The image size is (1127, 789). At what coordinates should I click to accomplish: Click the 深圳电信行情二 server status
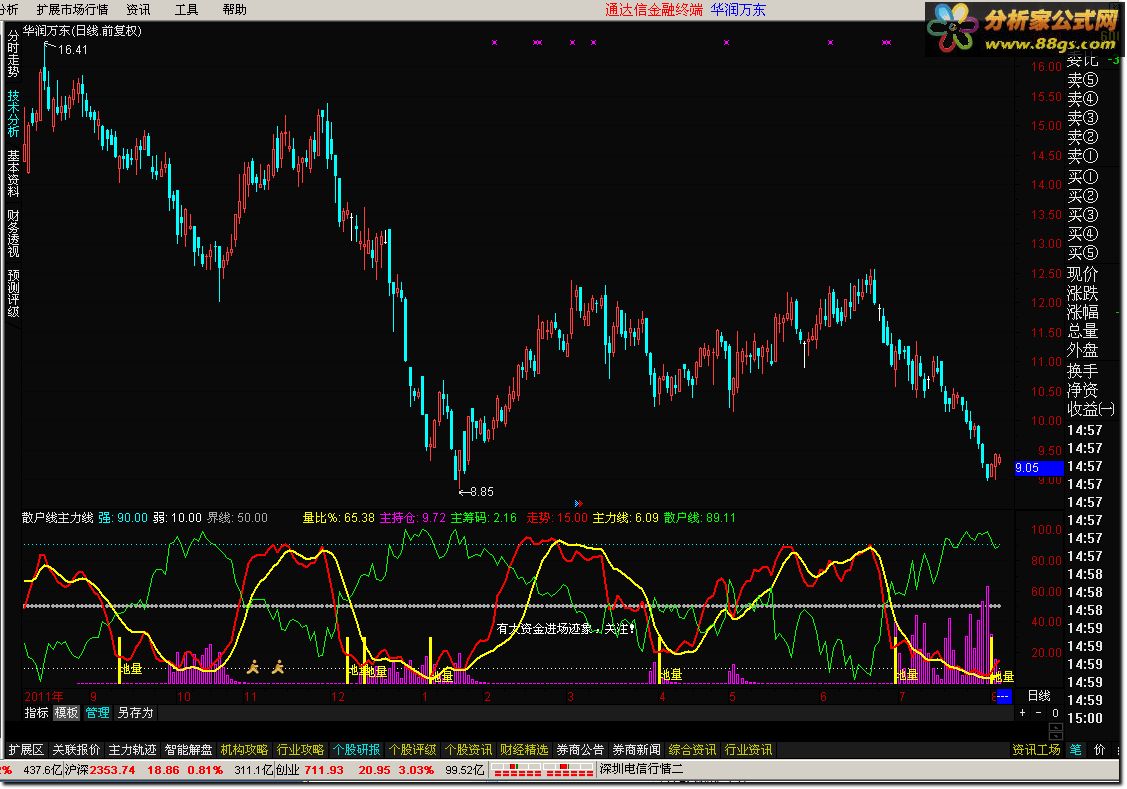[x=641, y=770]
